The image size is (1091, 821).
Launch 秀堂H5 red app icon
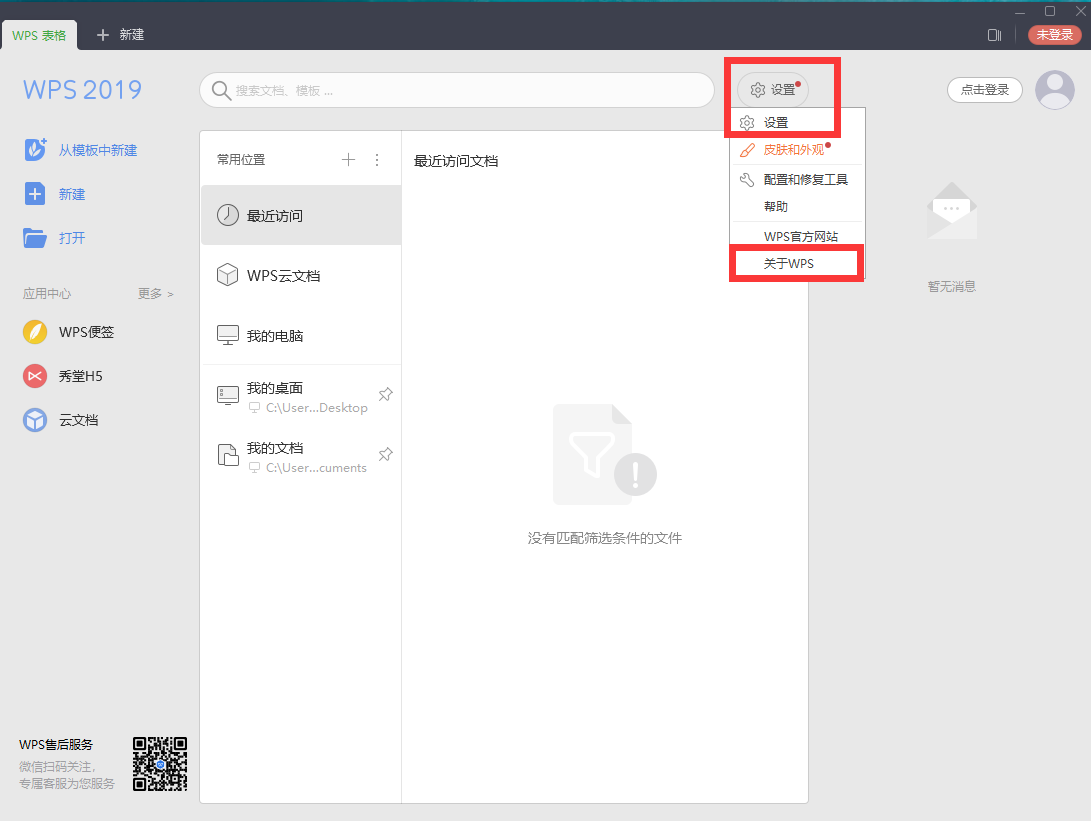[x=35, y=376]
